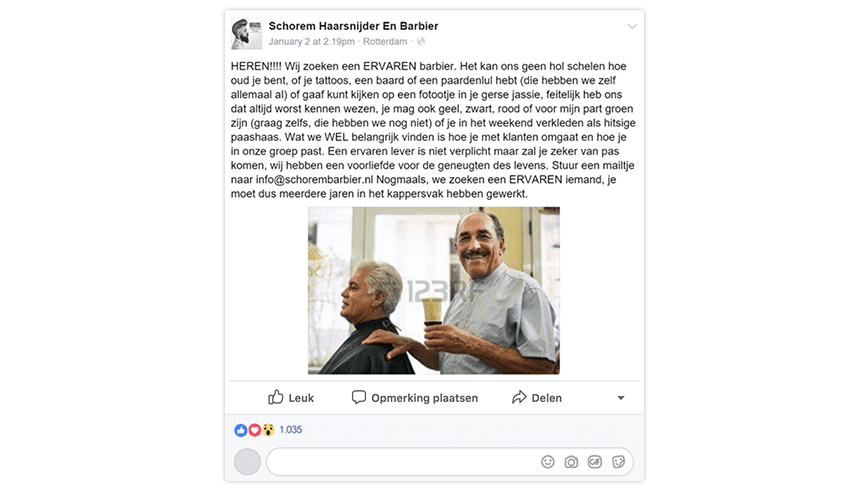Open the barber shop photo in post
The height and width of the screenshot is (490, 860).
[x=434, y=291]
